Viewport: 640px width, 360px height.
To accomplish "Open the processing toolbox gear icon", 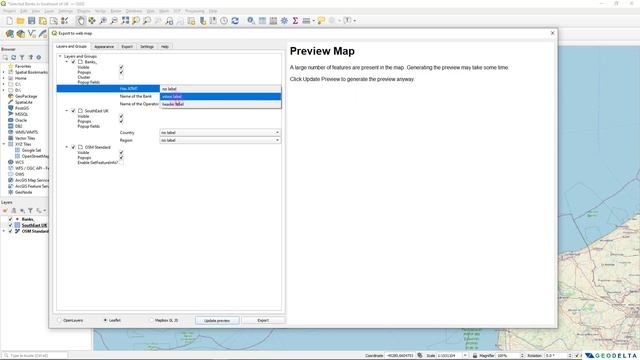I will (x=284, y=21).
